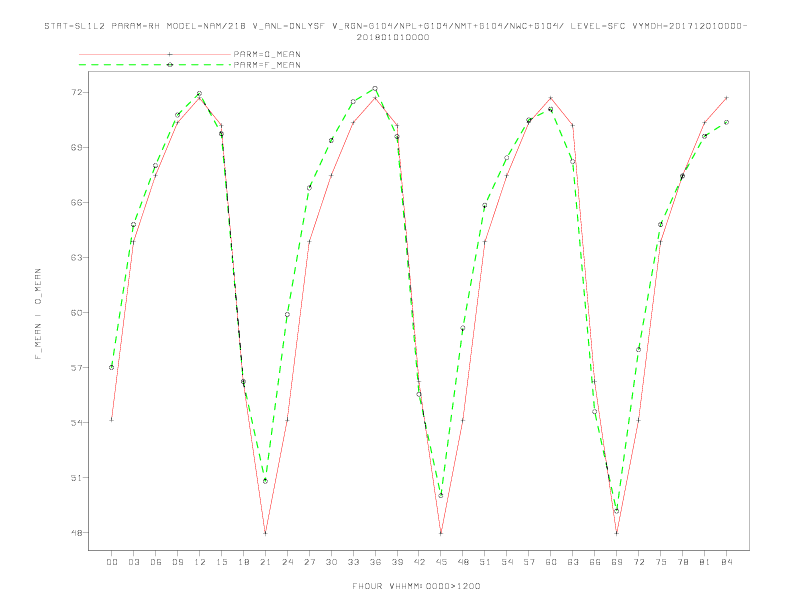The image size is (792, 612).
Task: Click the x-axis tick label 33
Action: click(x=353, y=562)
